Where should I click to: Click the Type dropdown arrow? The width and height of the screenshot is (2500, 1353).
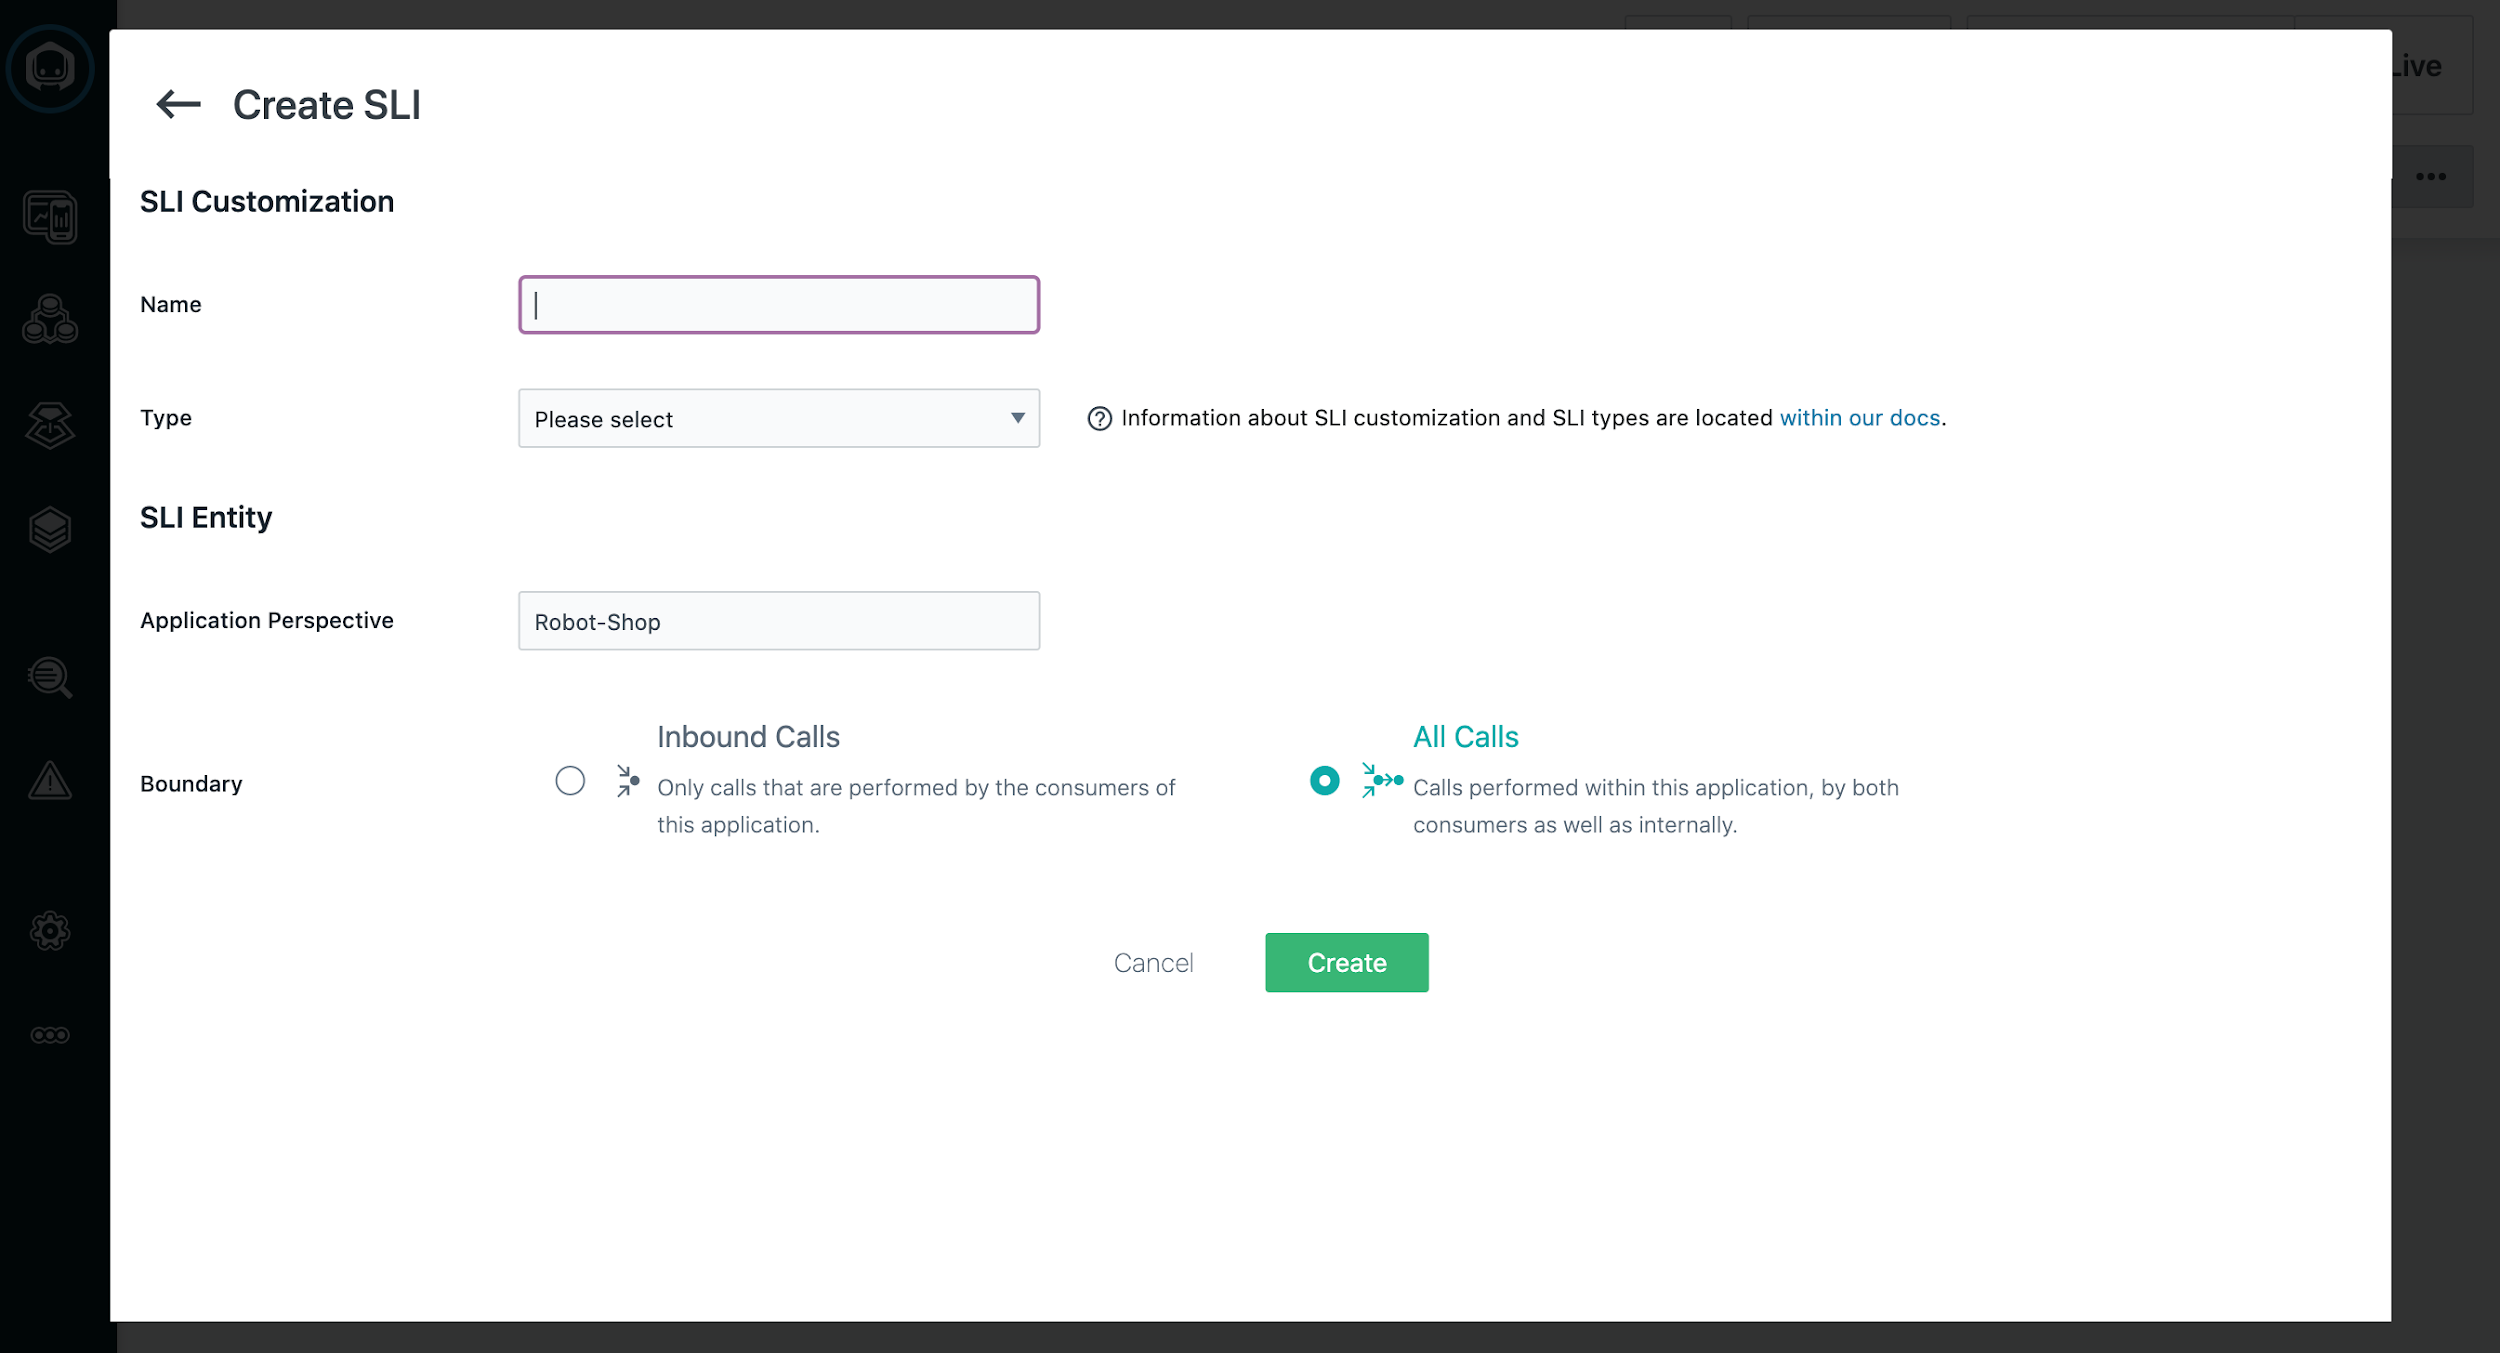point(1016,418)
